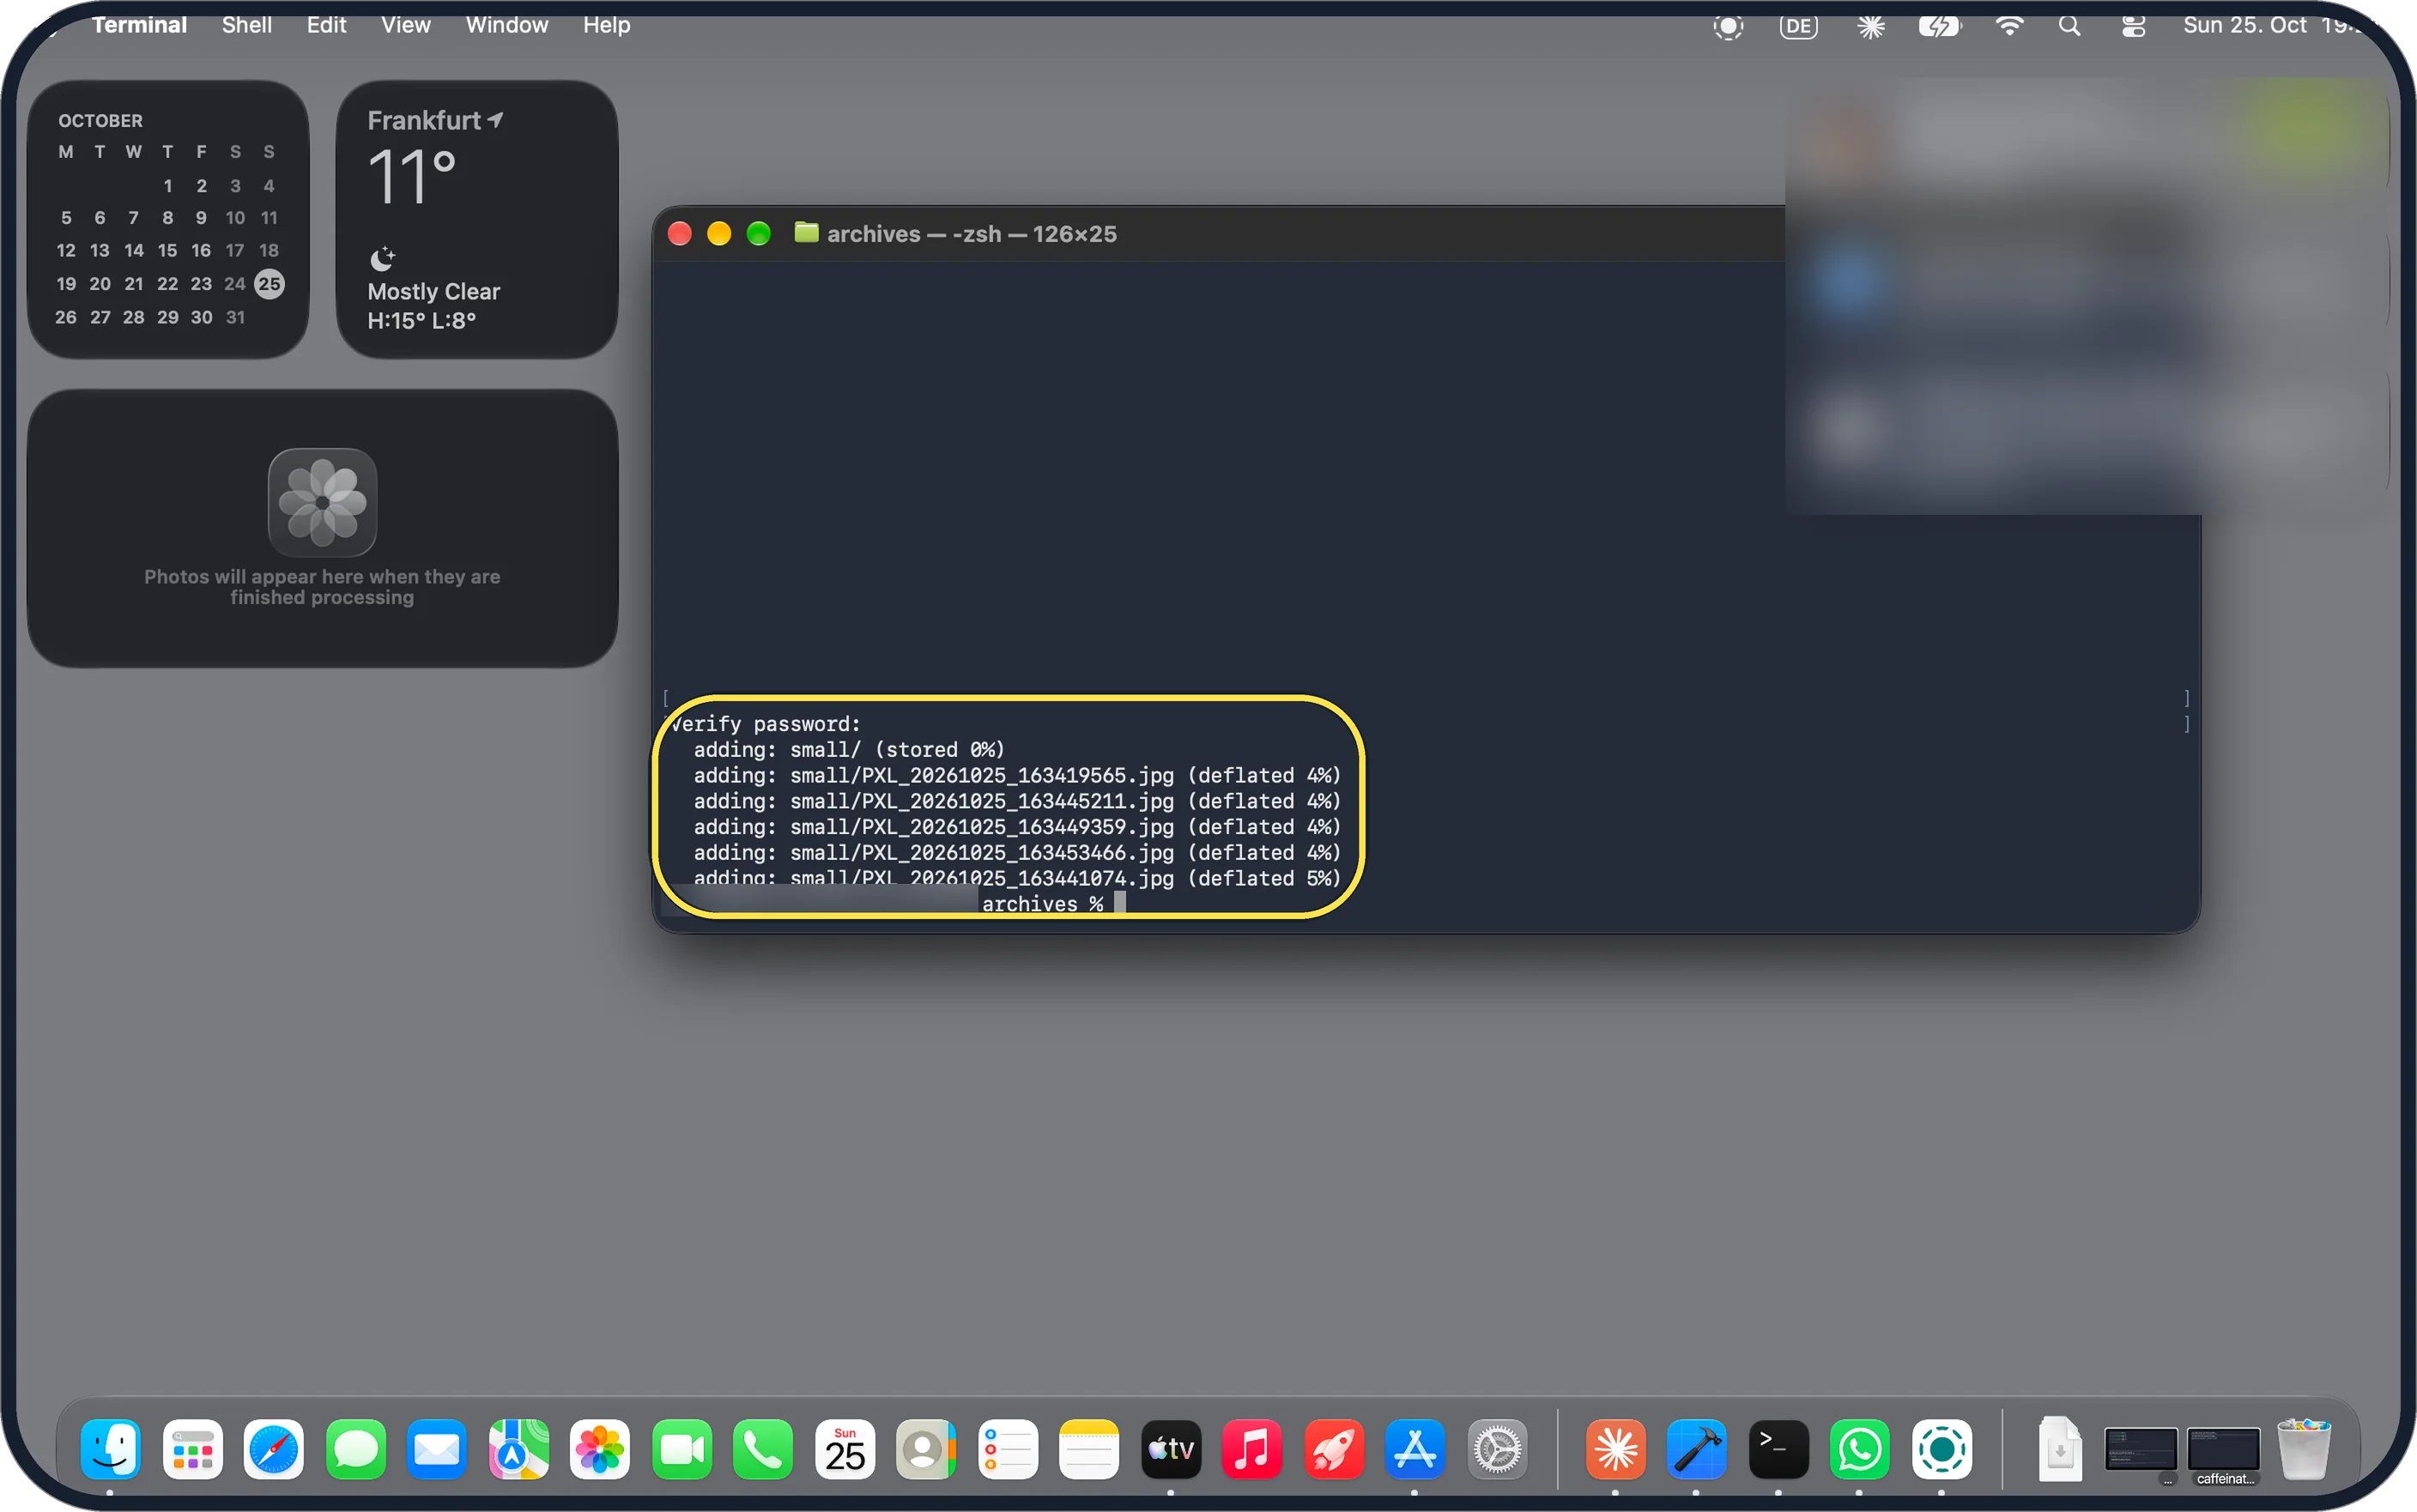This screenshot has height=1512, width=2417.
Task: Open the Terminal application menu
Action: [139, 25]
